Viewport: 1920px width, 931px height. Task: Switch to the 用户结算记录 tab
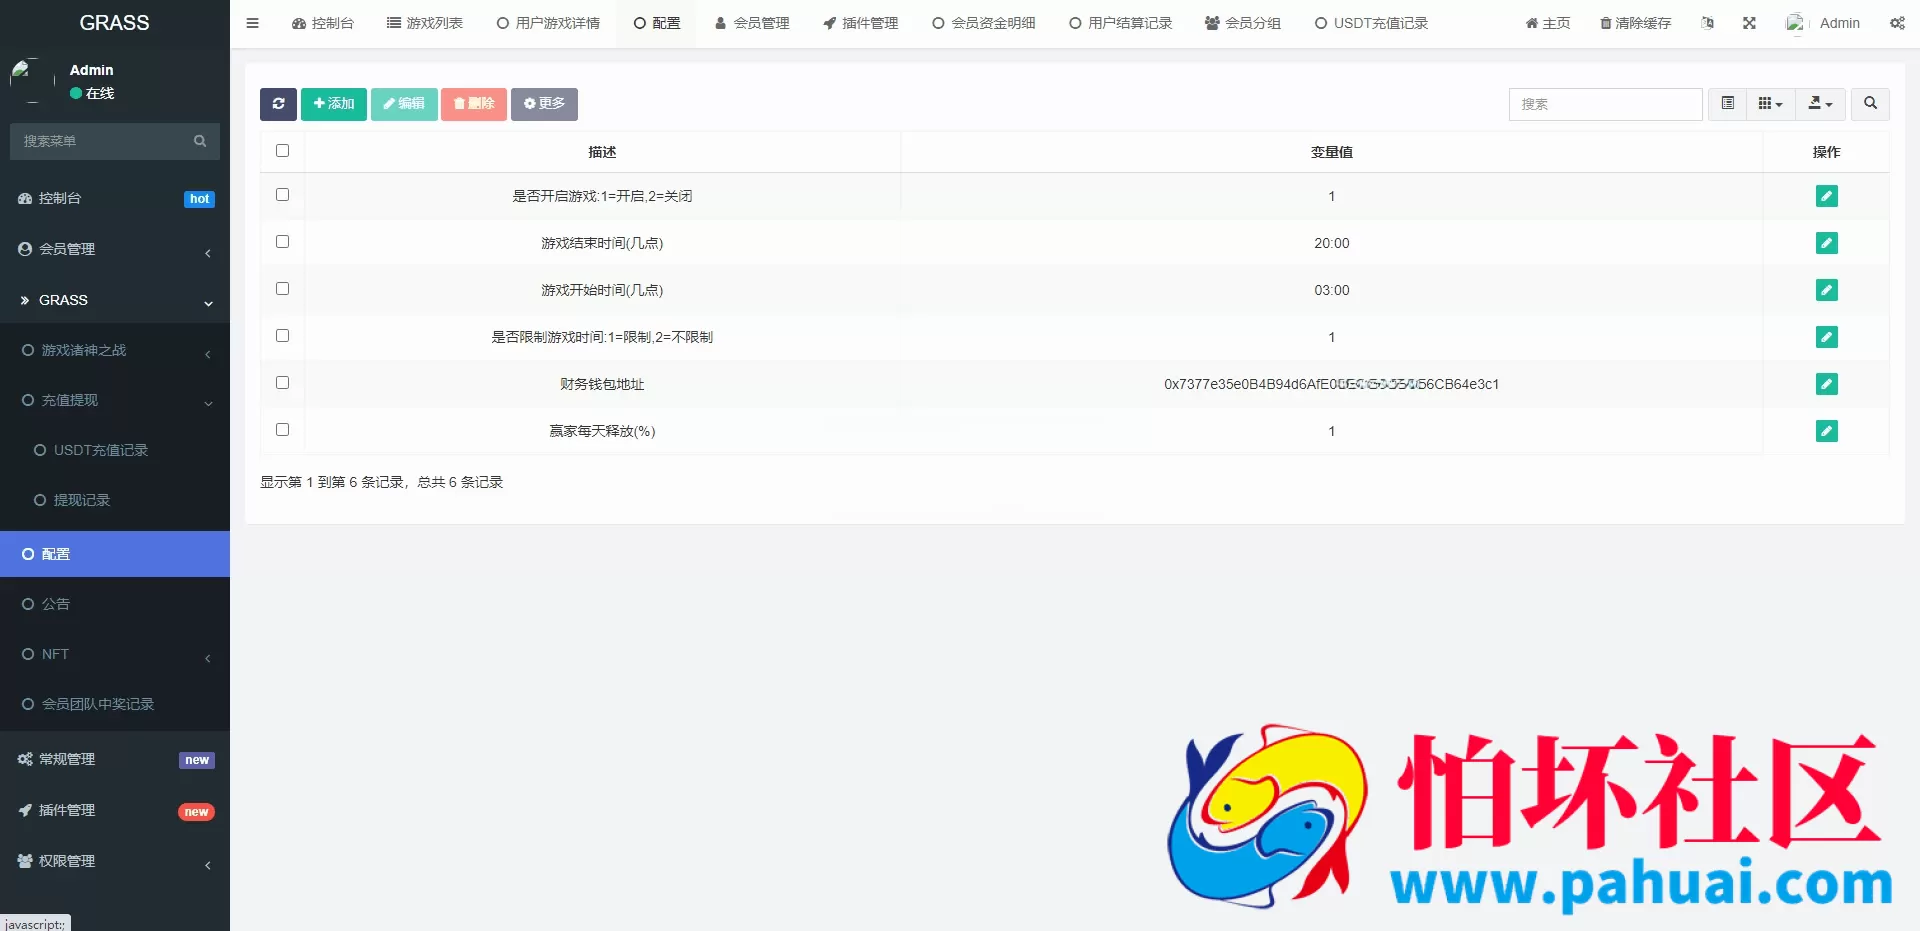pos(1120,23)
